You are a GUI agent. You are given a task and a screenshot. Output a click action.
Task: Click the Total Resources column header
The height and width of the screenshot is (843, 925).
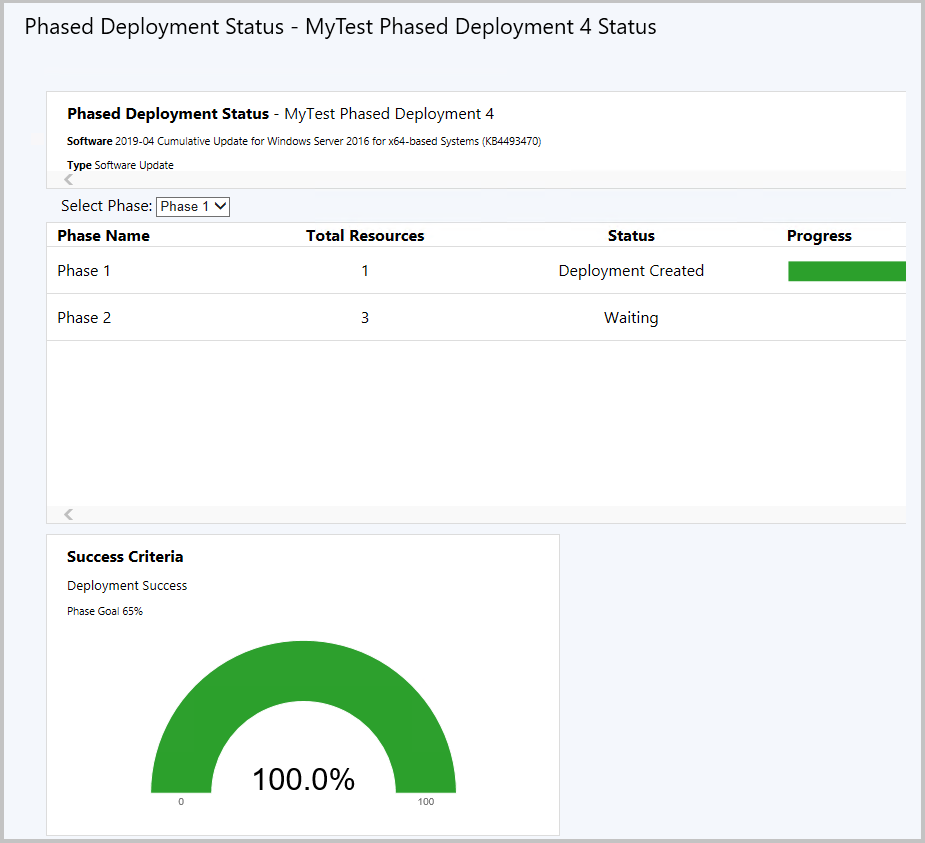365,236
